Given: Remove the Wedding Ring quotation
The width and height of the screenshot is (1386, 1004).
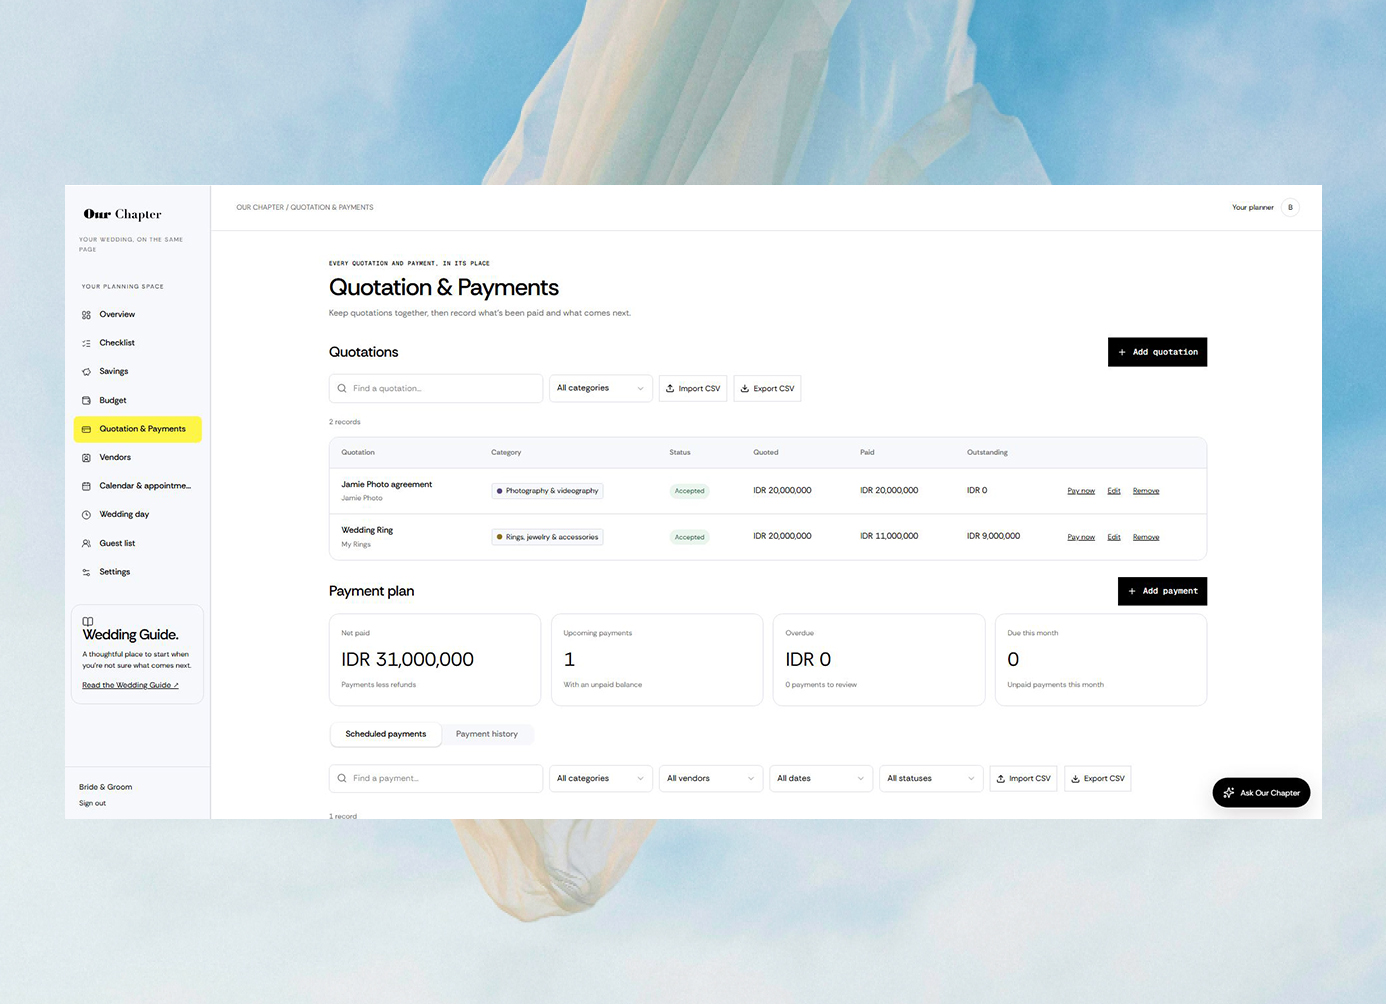Looking at the screenshot, I should [1146, 538].
